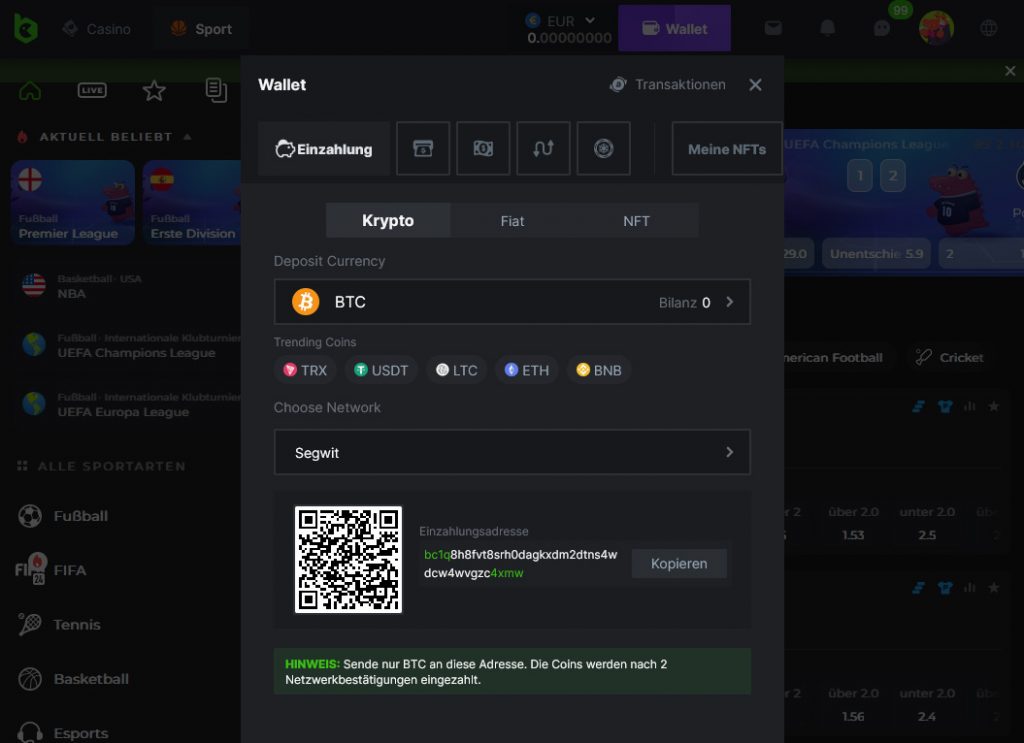Open the bet slip list icon
The width and height of the screenshot is (1024, 743).
[x=216, y=90]
